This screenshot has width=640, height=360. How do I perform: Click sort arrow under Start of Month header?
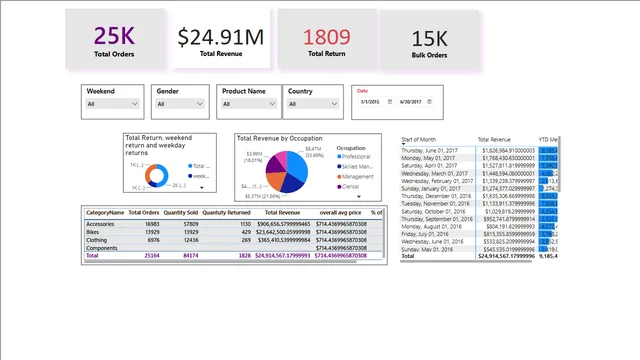[x=403, y=144]
